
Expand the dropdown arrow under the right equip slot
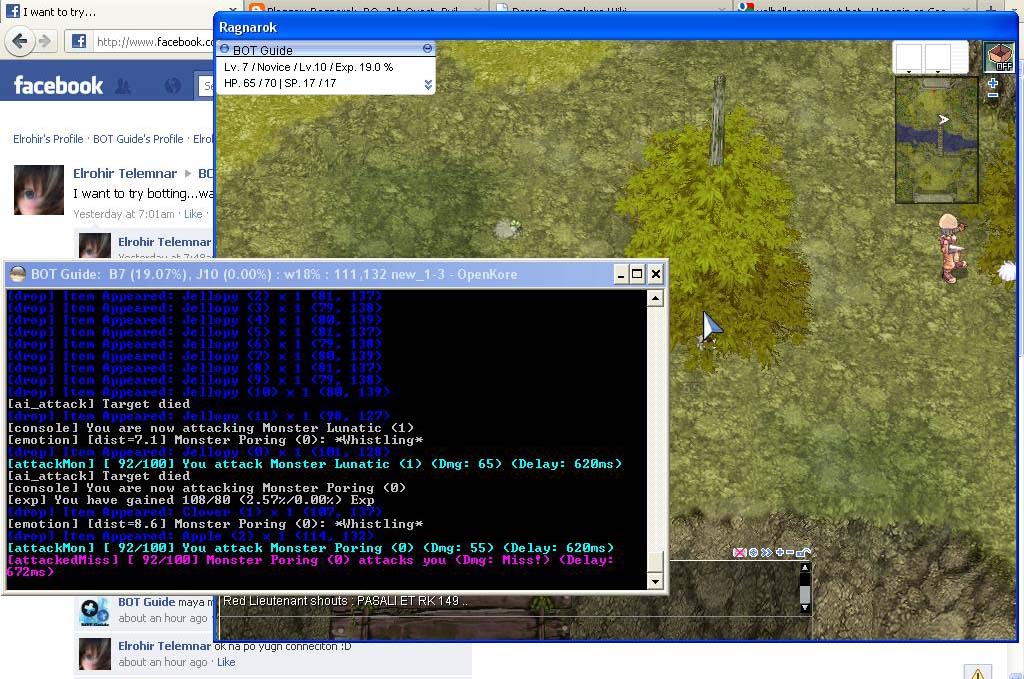point(938,72)
